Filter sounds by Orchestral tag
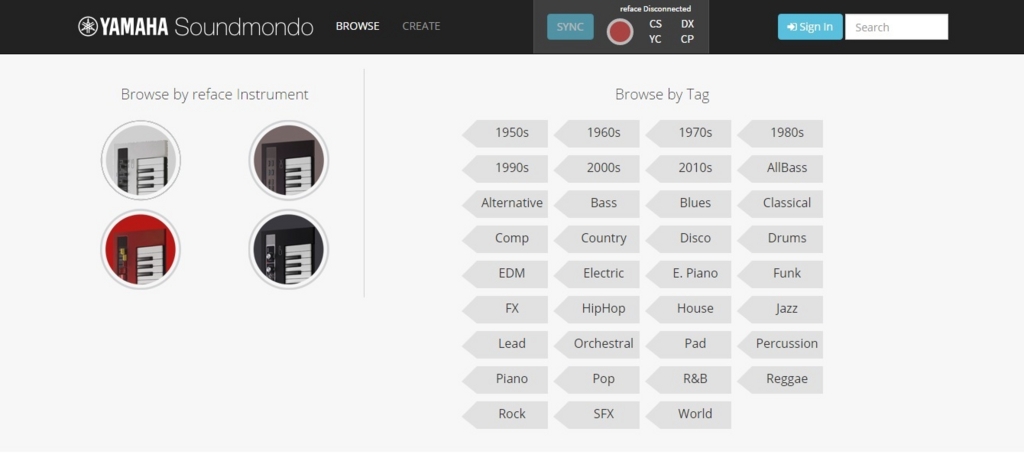This screenshot has width=1024, height=474. click(x=597, y=345)
